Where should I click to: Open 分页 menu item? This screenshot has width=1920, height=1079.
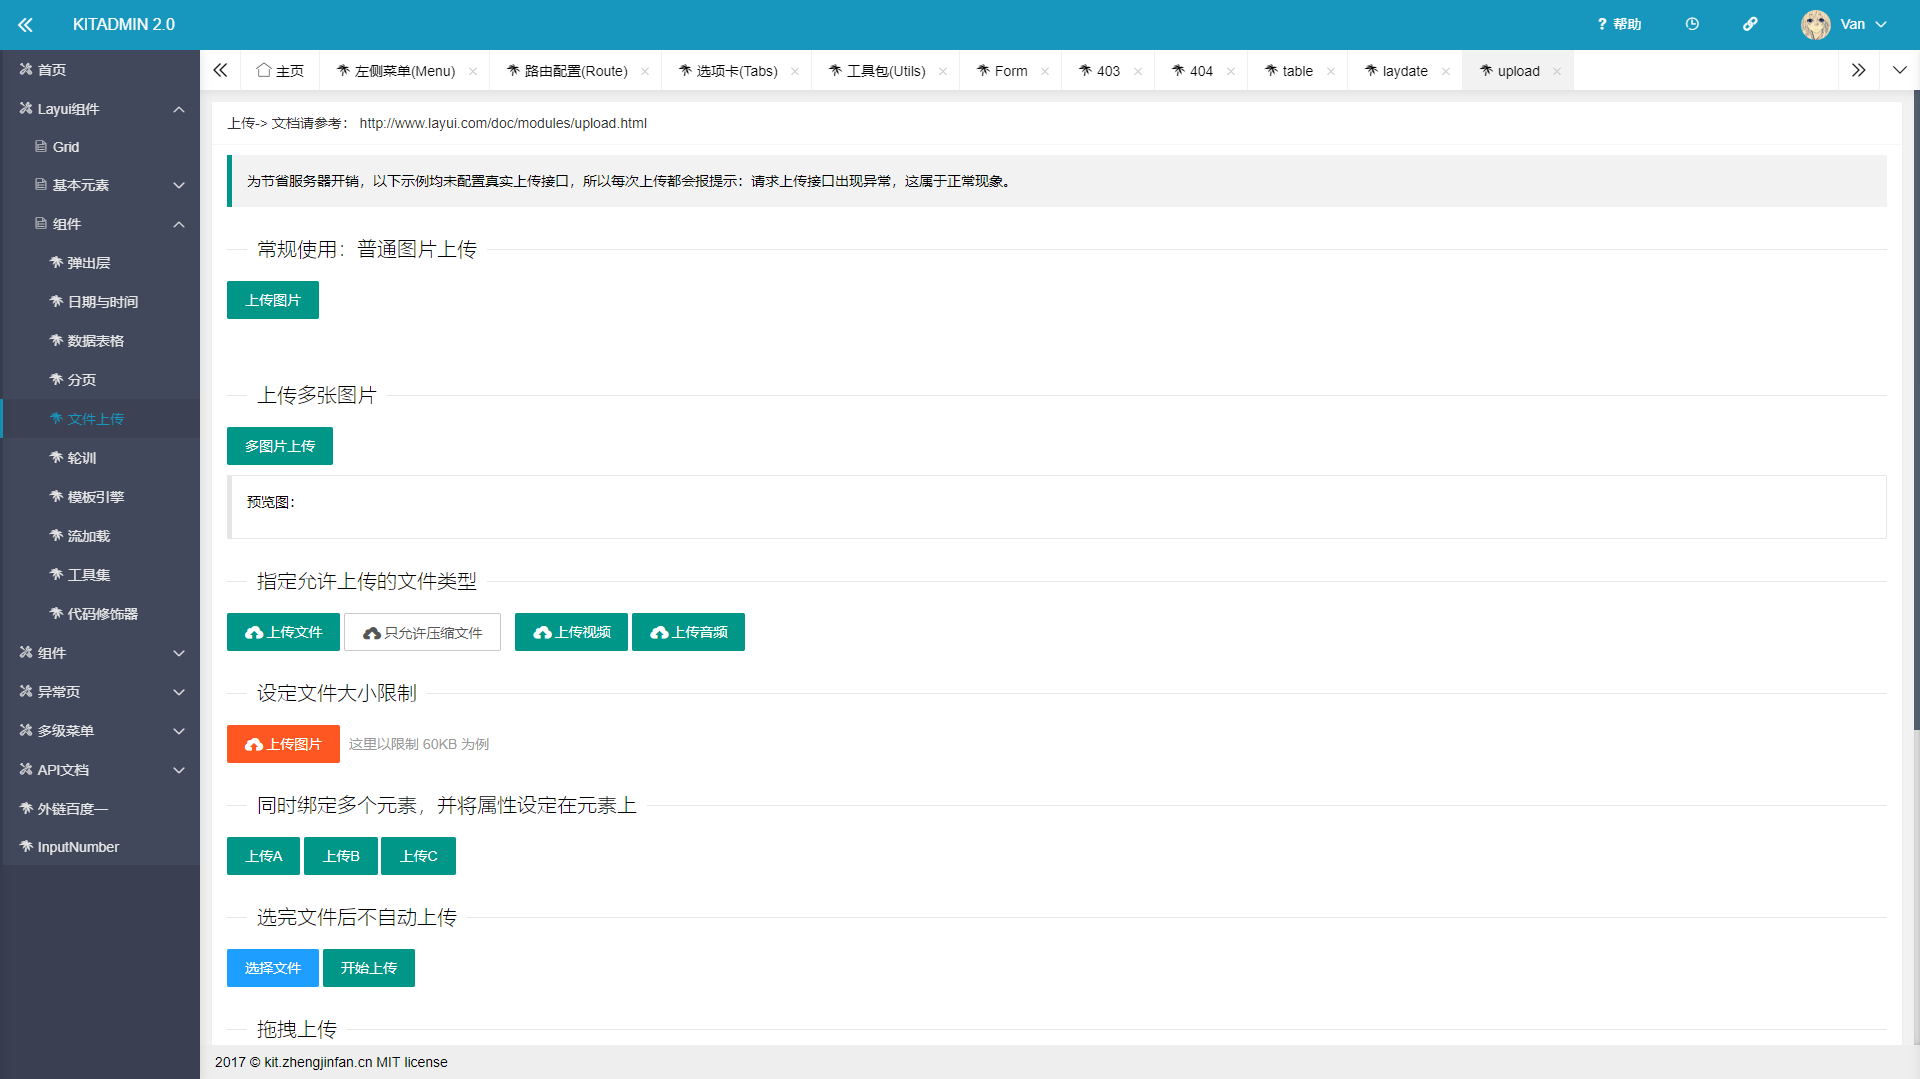coord(100,380)
